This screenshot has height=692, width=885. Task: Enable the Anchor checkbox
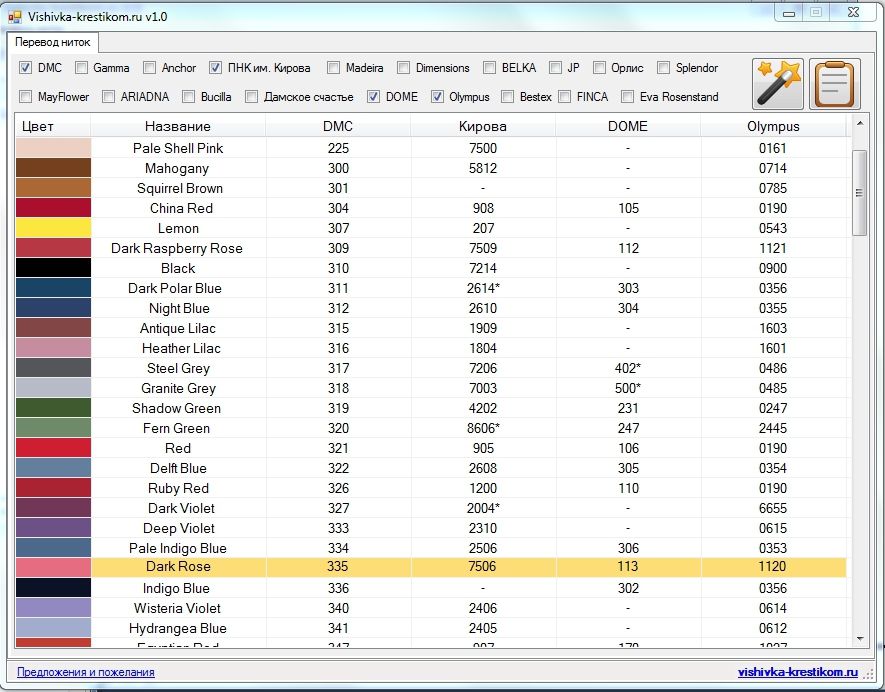149,68
